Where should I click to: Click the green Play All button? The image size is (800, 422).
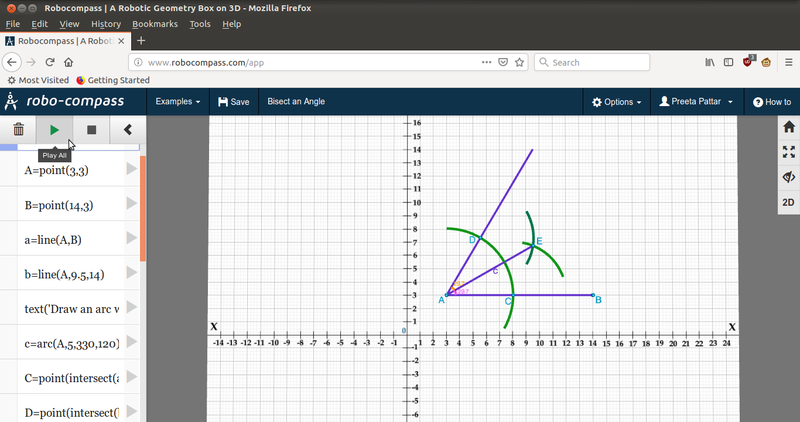[55, 130]
